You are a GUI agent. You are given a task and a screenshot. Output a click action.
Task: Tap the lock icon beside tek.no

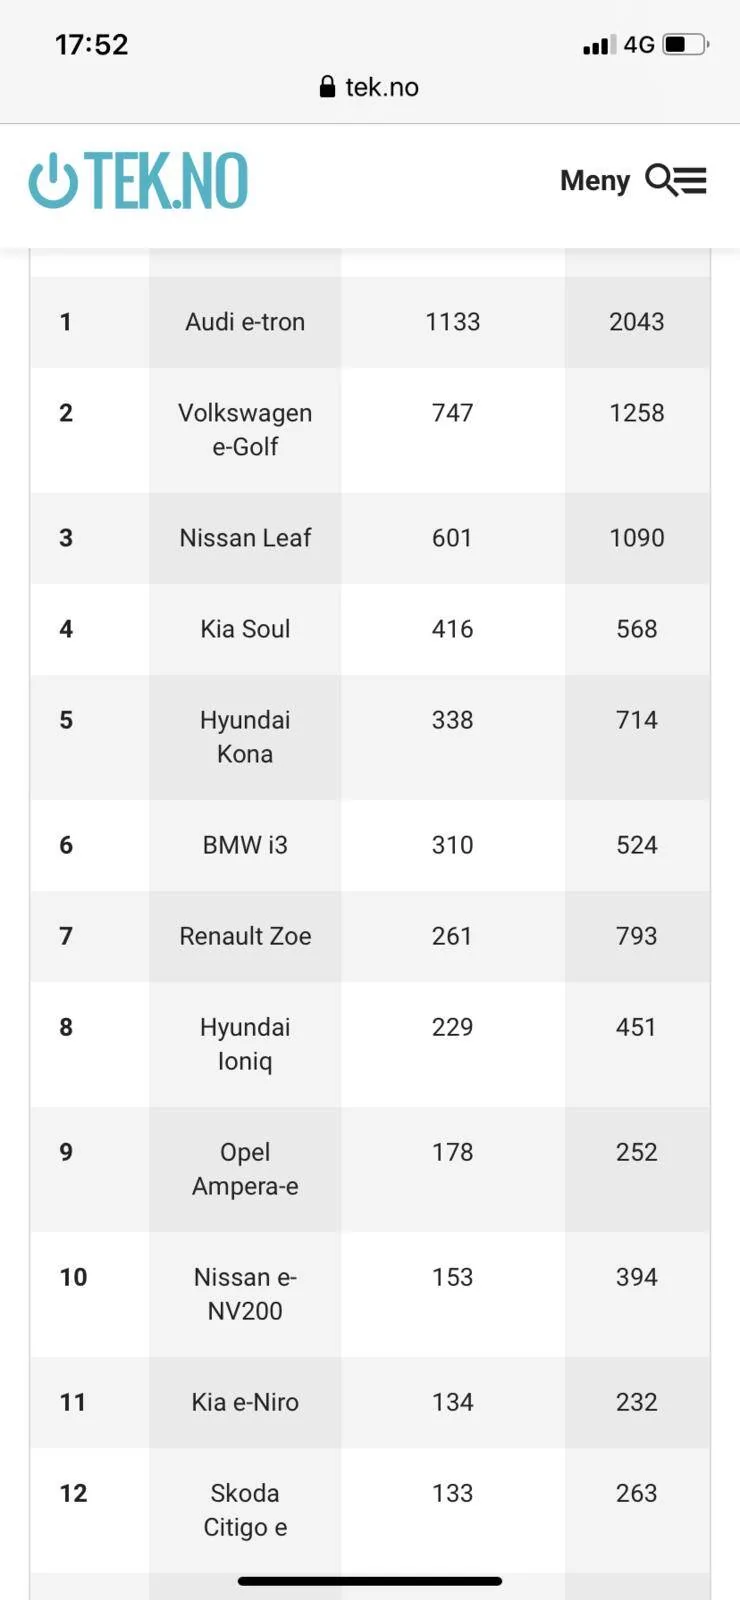click(327, 87)
